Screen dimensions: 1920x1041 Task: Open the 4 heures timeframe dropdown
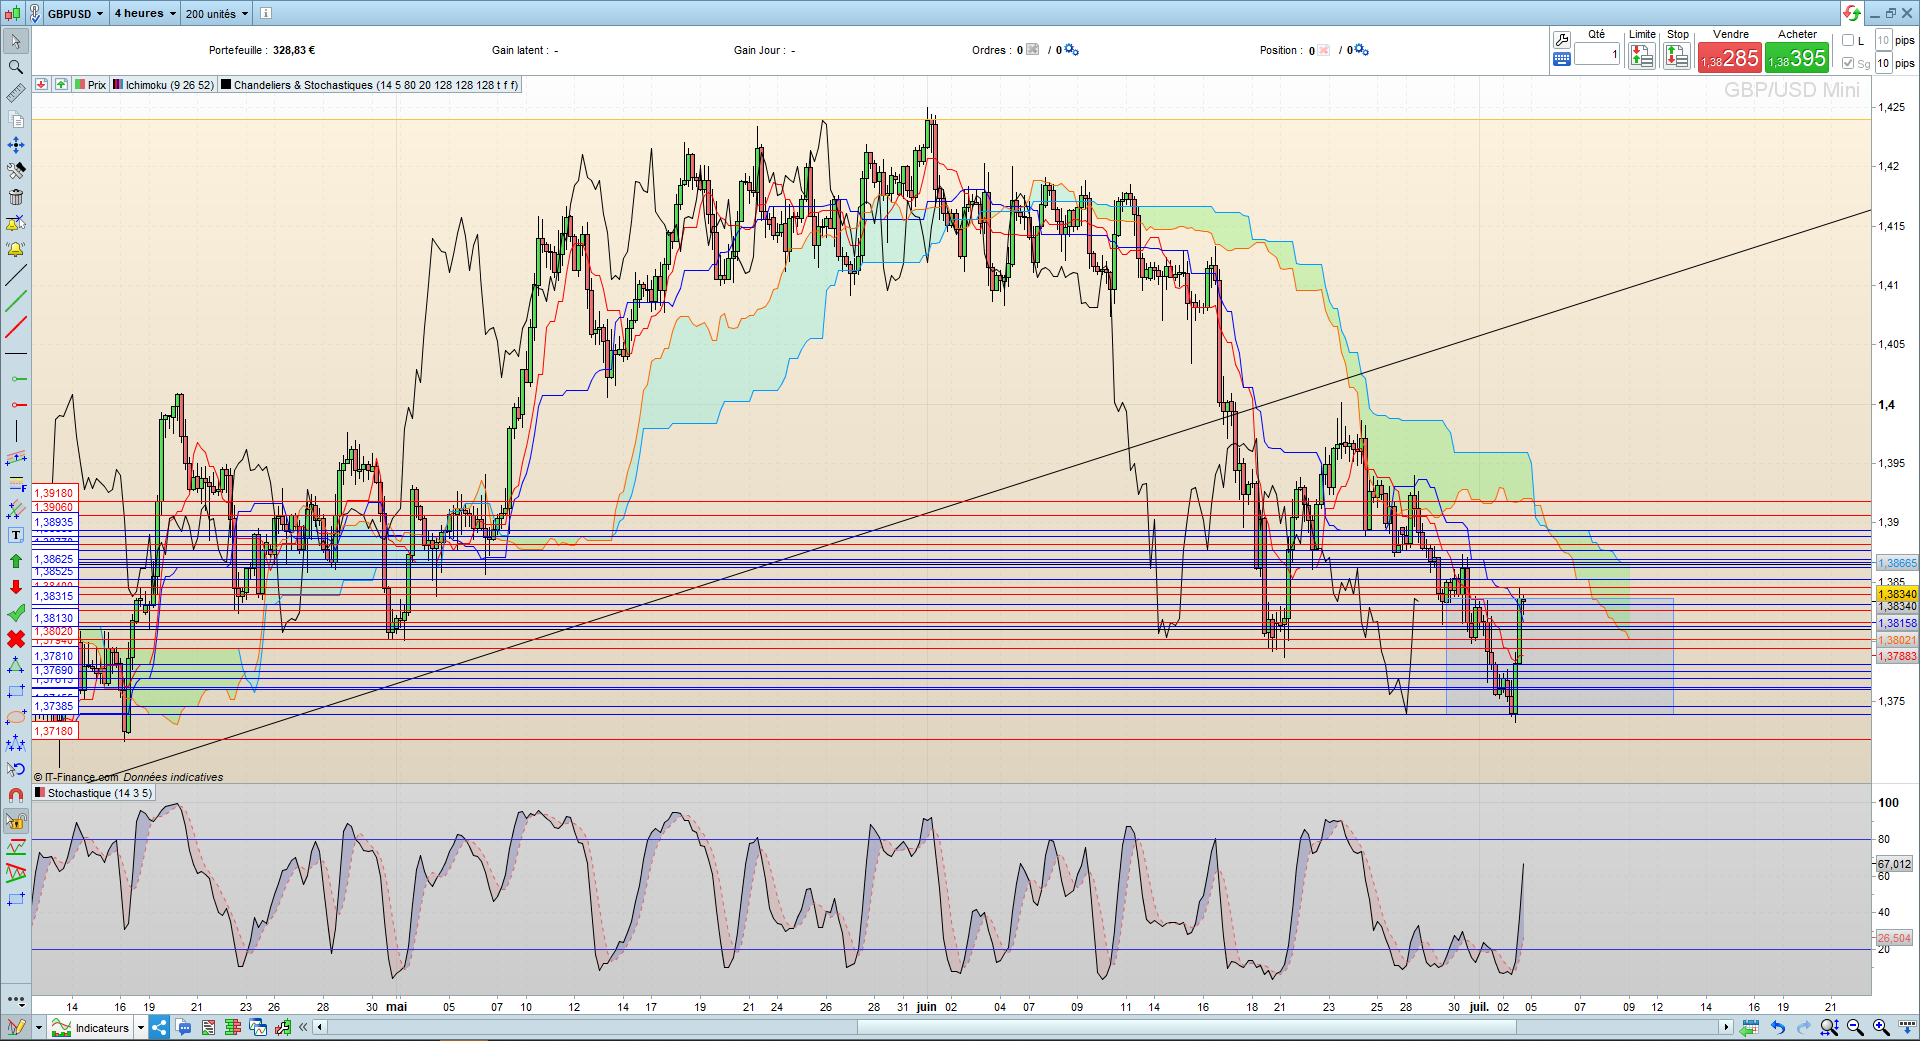[x=145, y=14]
